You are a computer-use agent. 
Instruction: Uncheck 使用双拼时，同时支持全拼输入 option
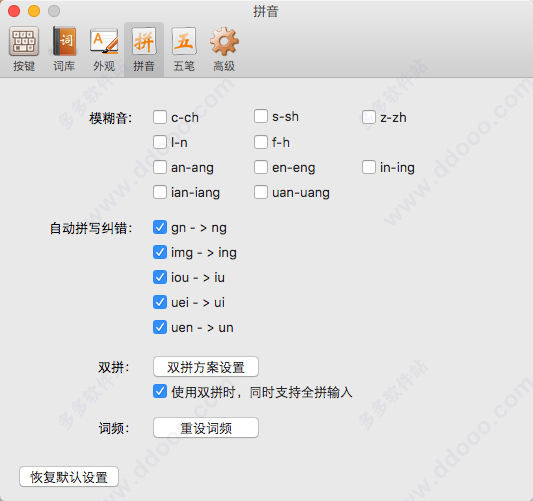pyautogui.click(x=160, y=392)
